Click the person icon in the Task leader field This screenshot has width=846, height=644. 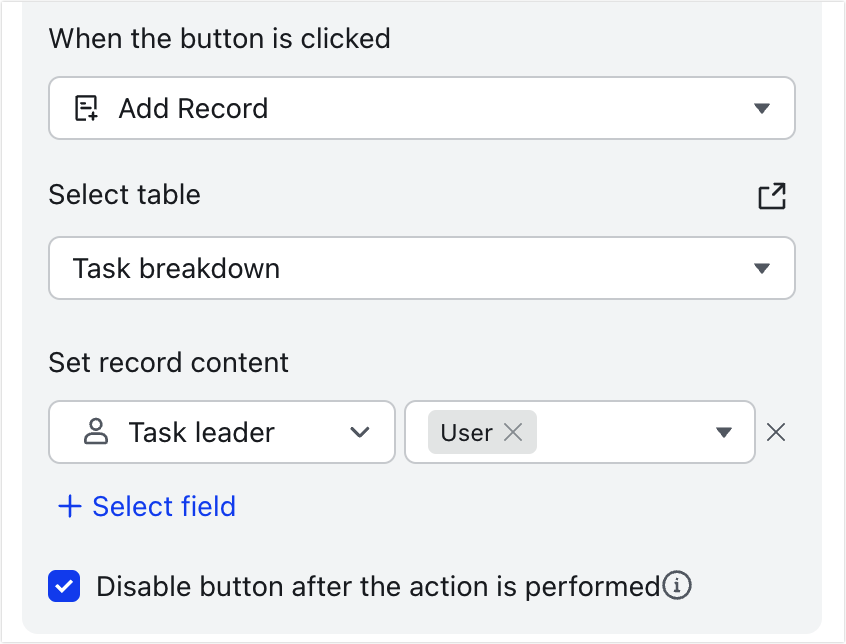click(95, 432)
